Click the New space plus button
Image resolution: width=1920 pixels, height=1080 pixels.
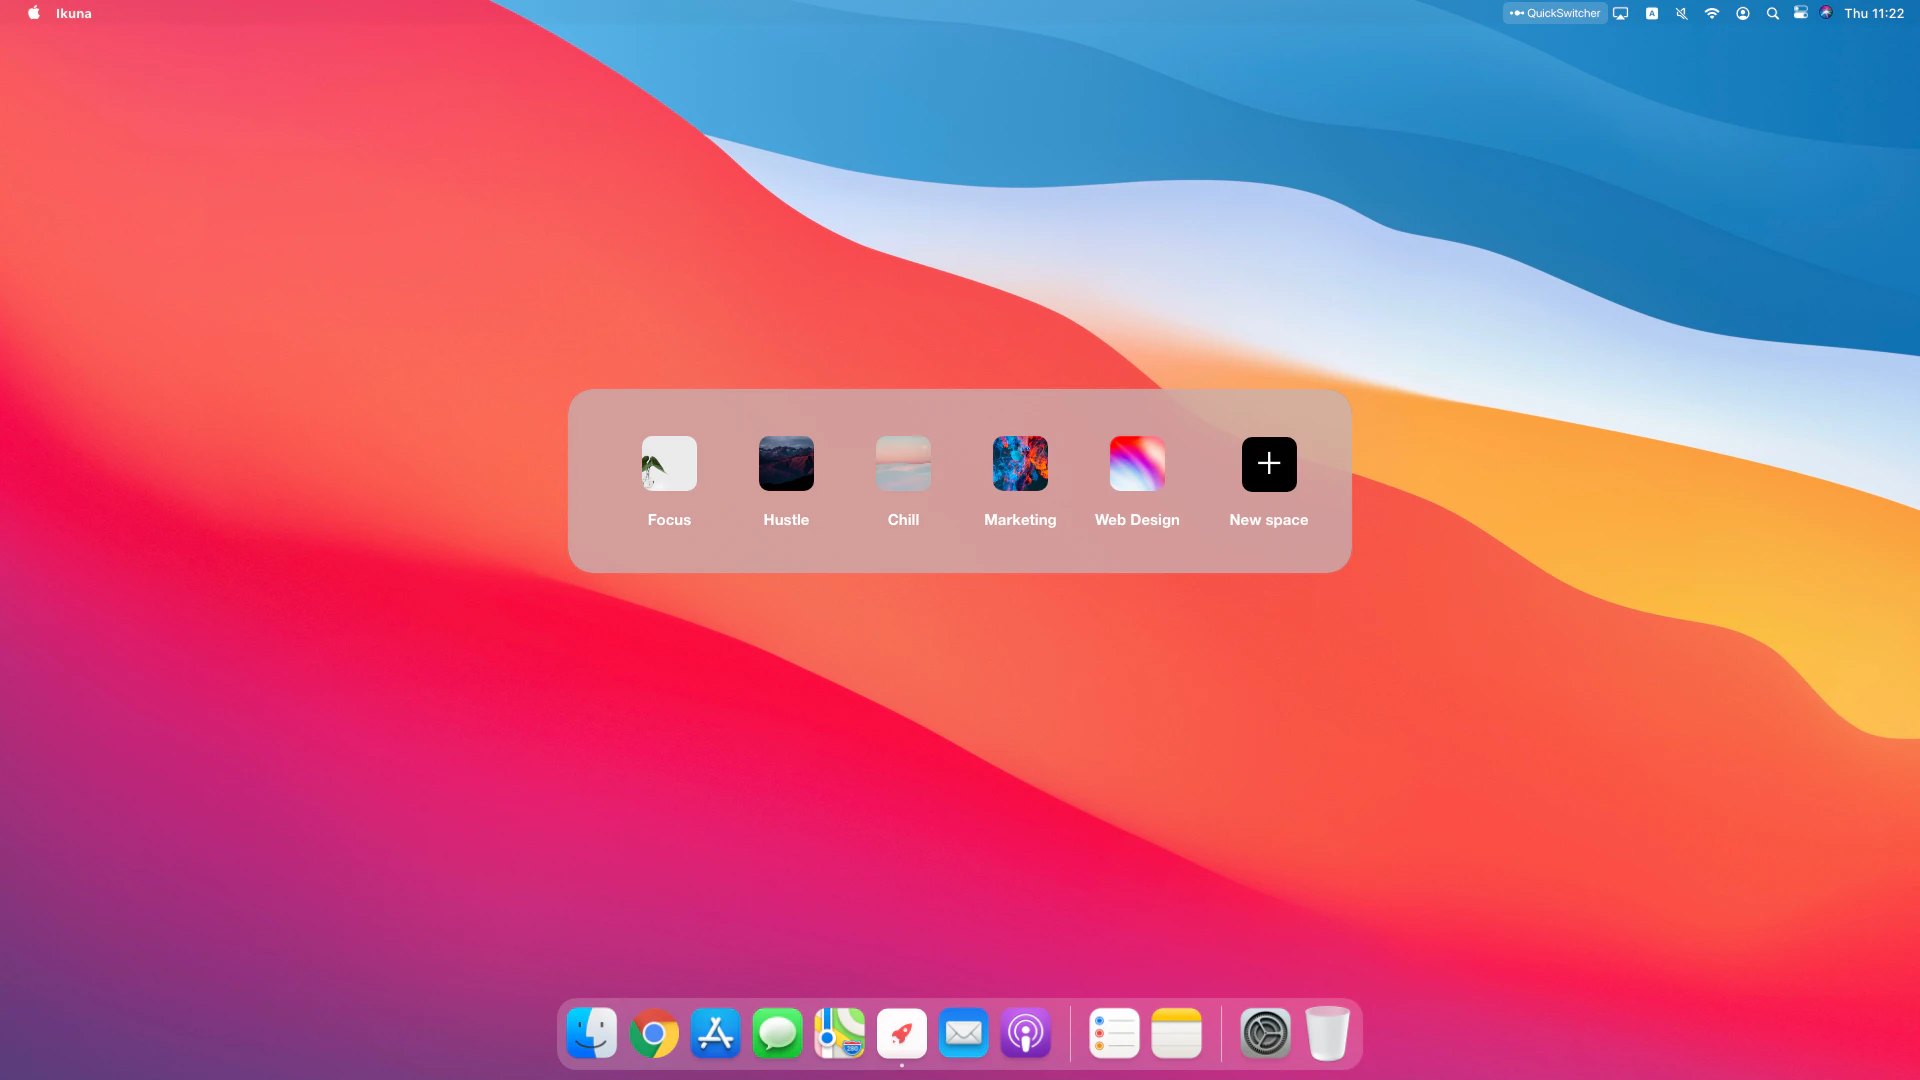pos(1269,463)
